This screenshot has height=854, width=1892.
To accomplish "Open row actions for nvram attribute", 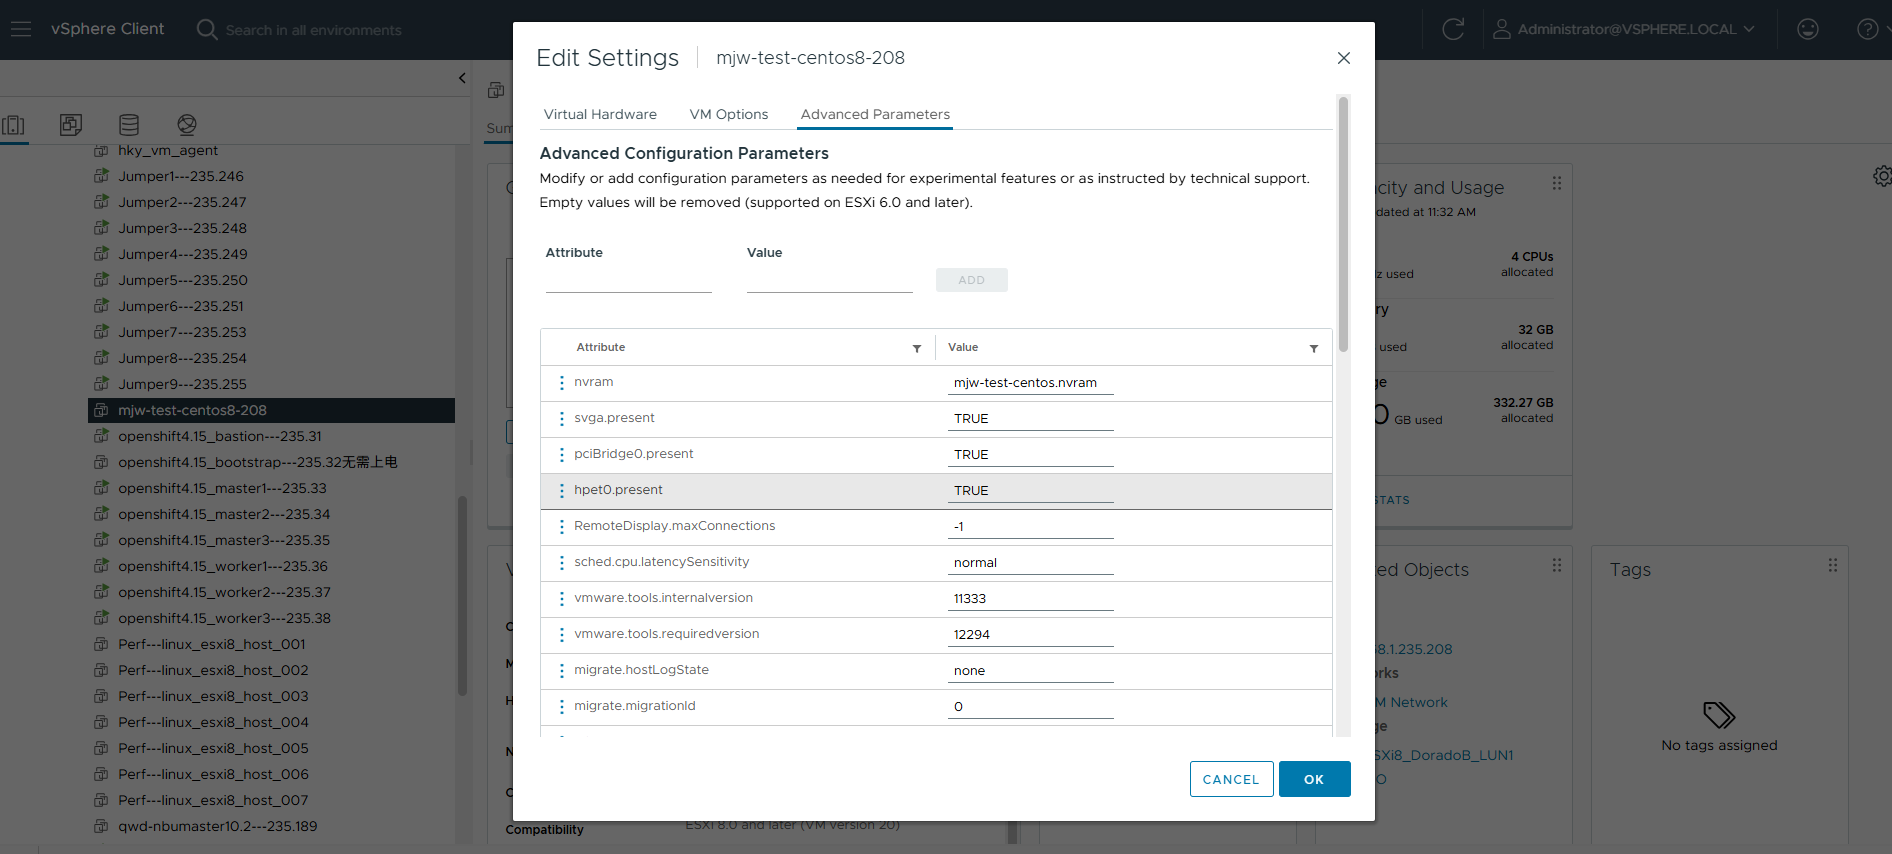I will (x=561, y=383).
